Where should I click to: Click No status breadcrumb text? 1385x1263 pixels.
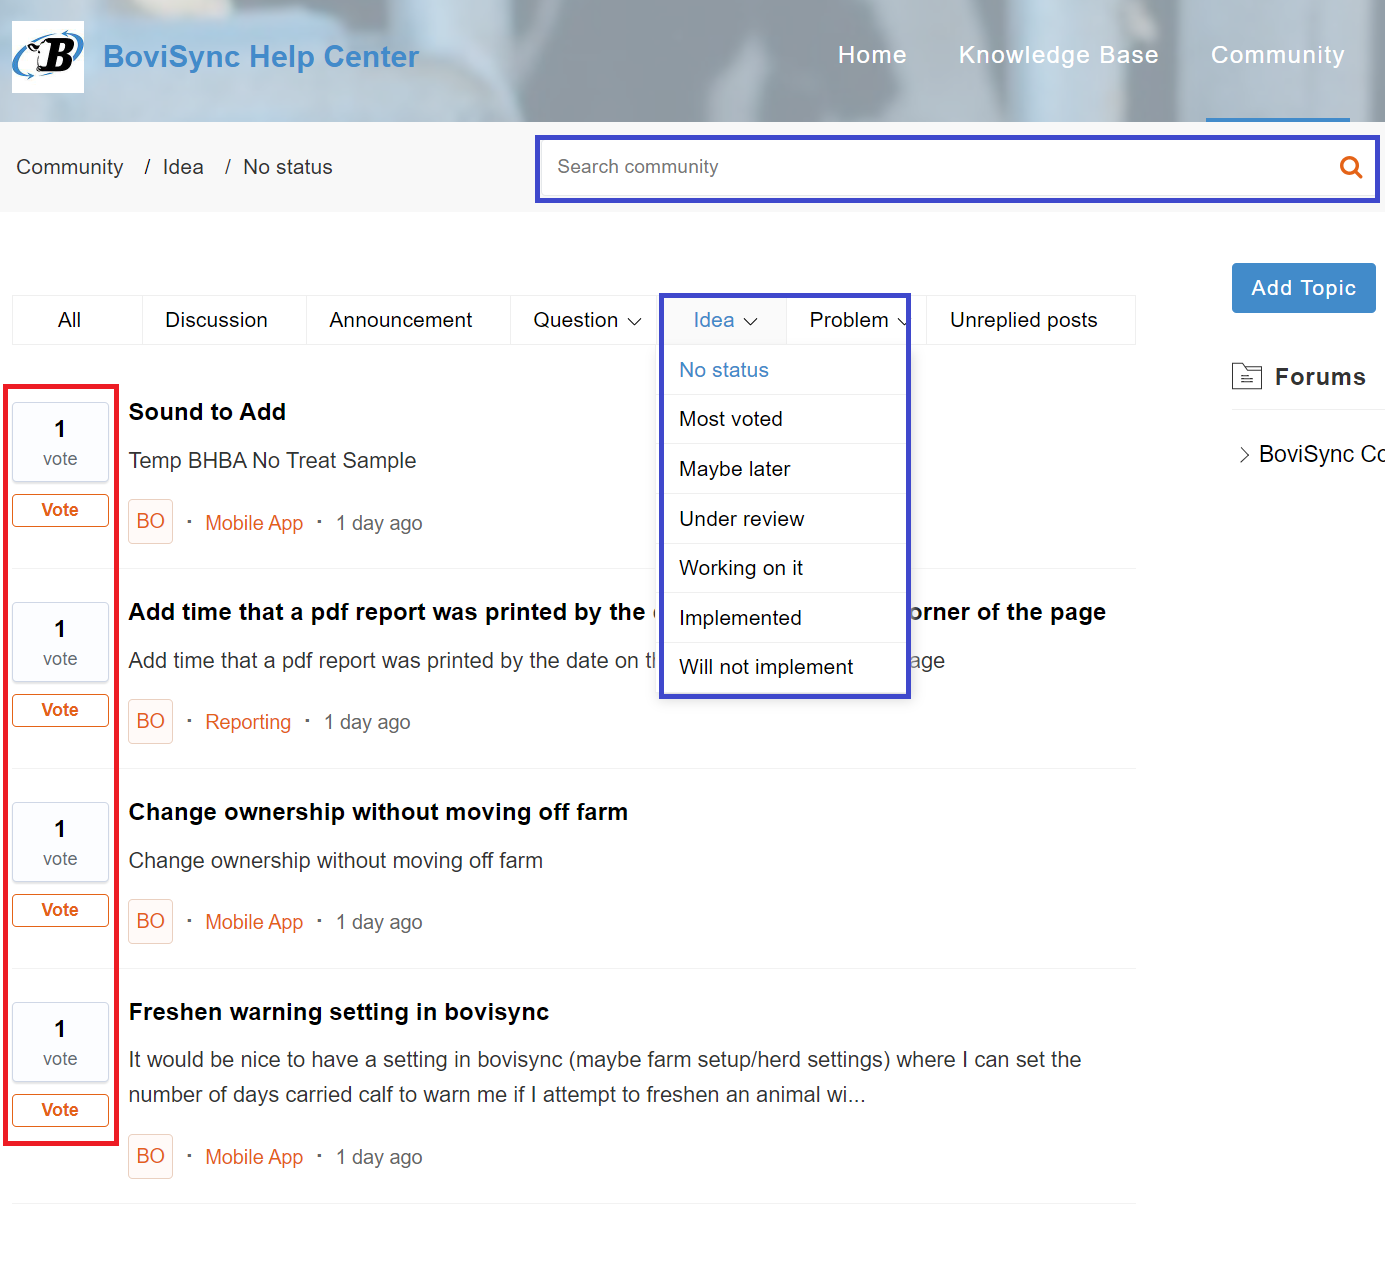click(x=288, y=167)
